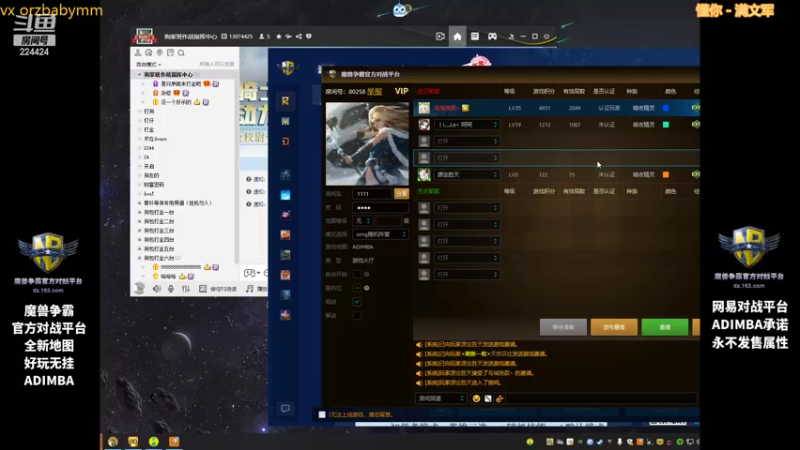Click the first taskbar application icon
Screen dimensions: 800x450
coord(113,441)
